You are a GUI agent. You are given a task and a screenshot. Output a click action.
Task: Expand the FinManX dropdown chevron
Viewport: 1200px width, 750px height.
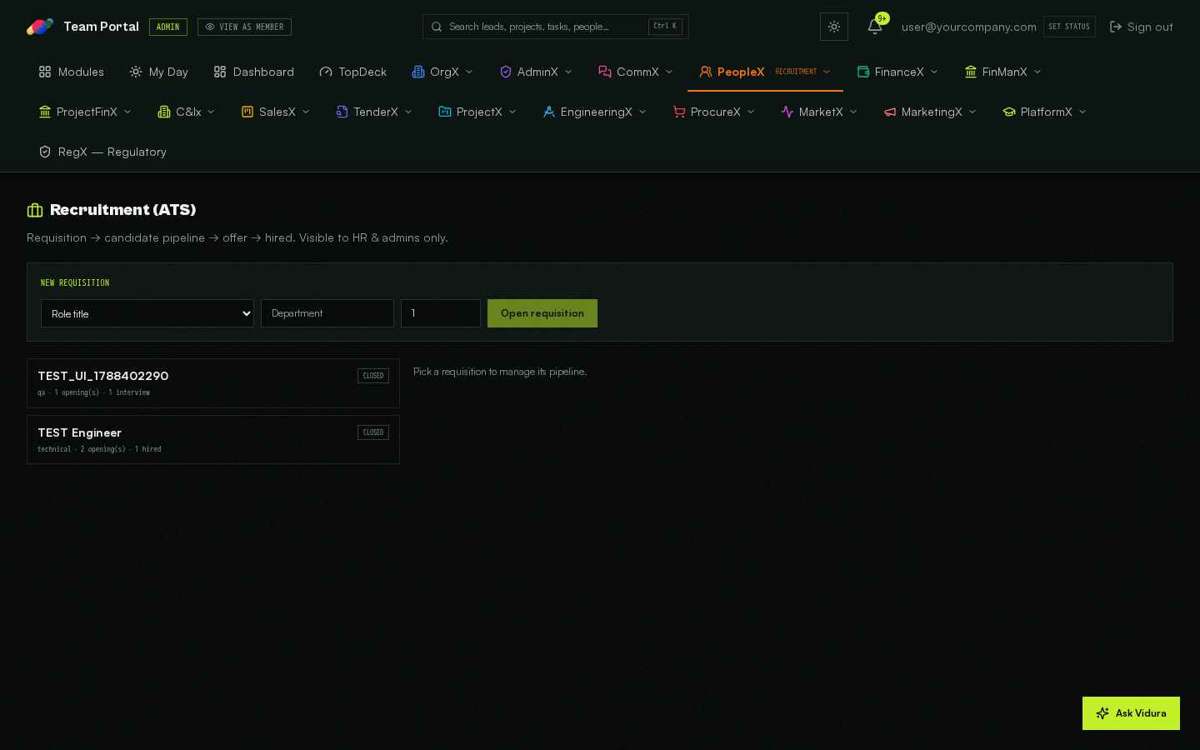1037,72
